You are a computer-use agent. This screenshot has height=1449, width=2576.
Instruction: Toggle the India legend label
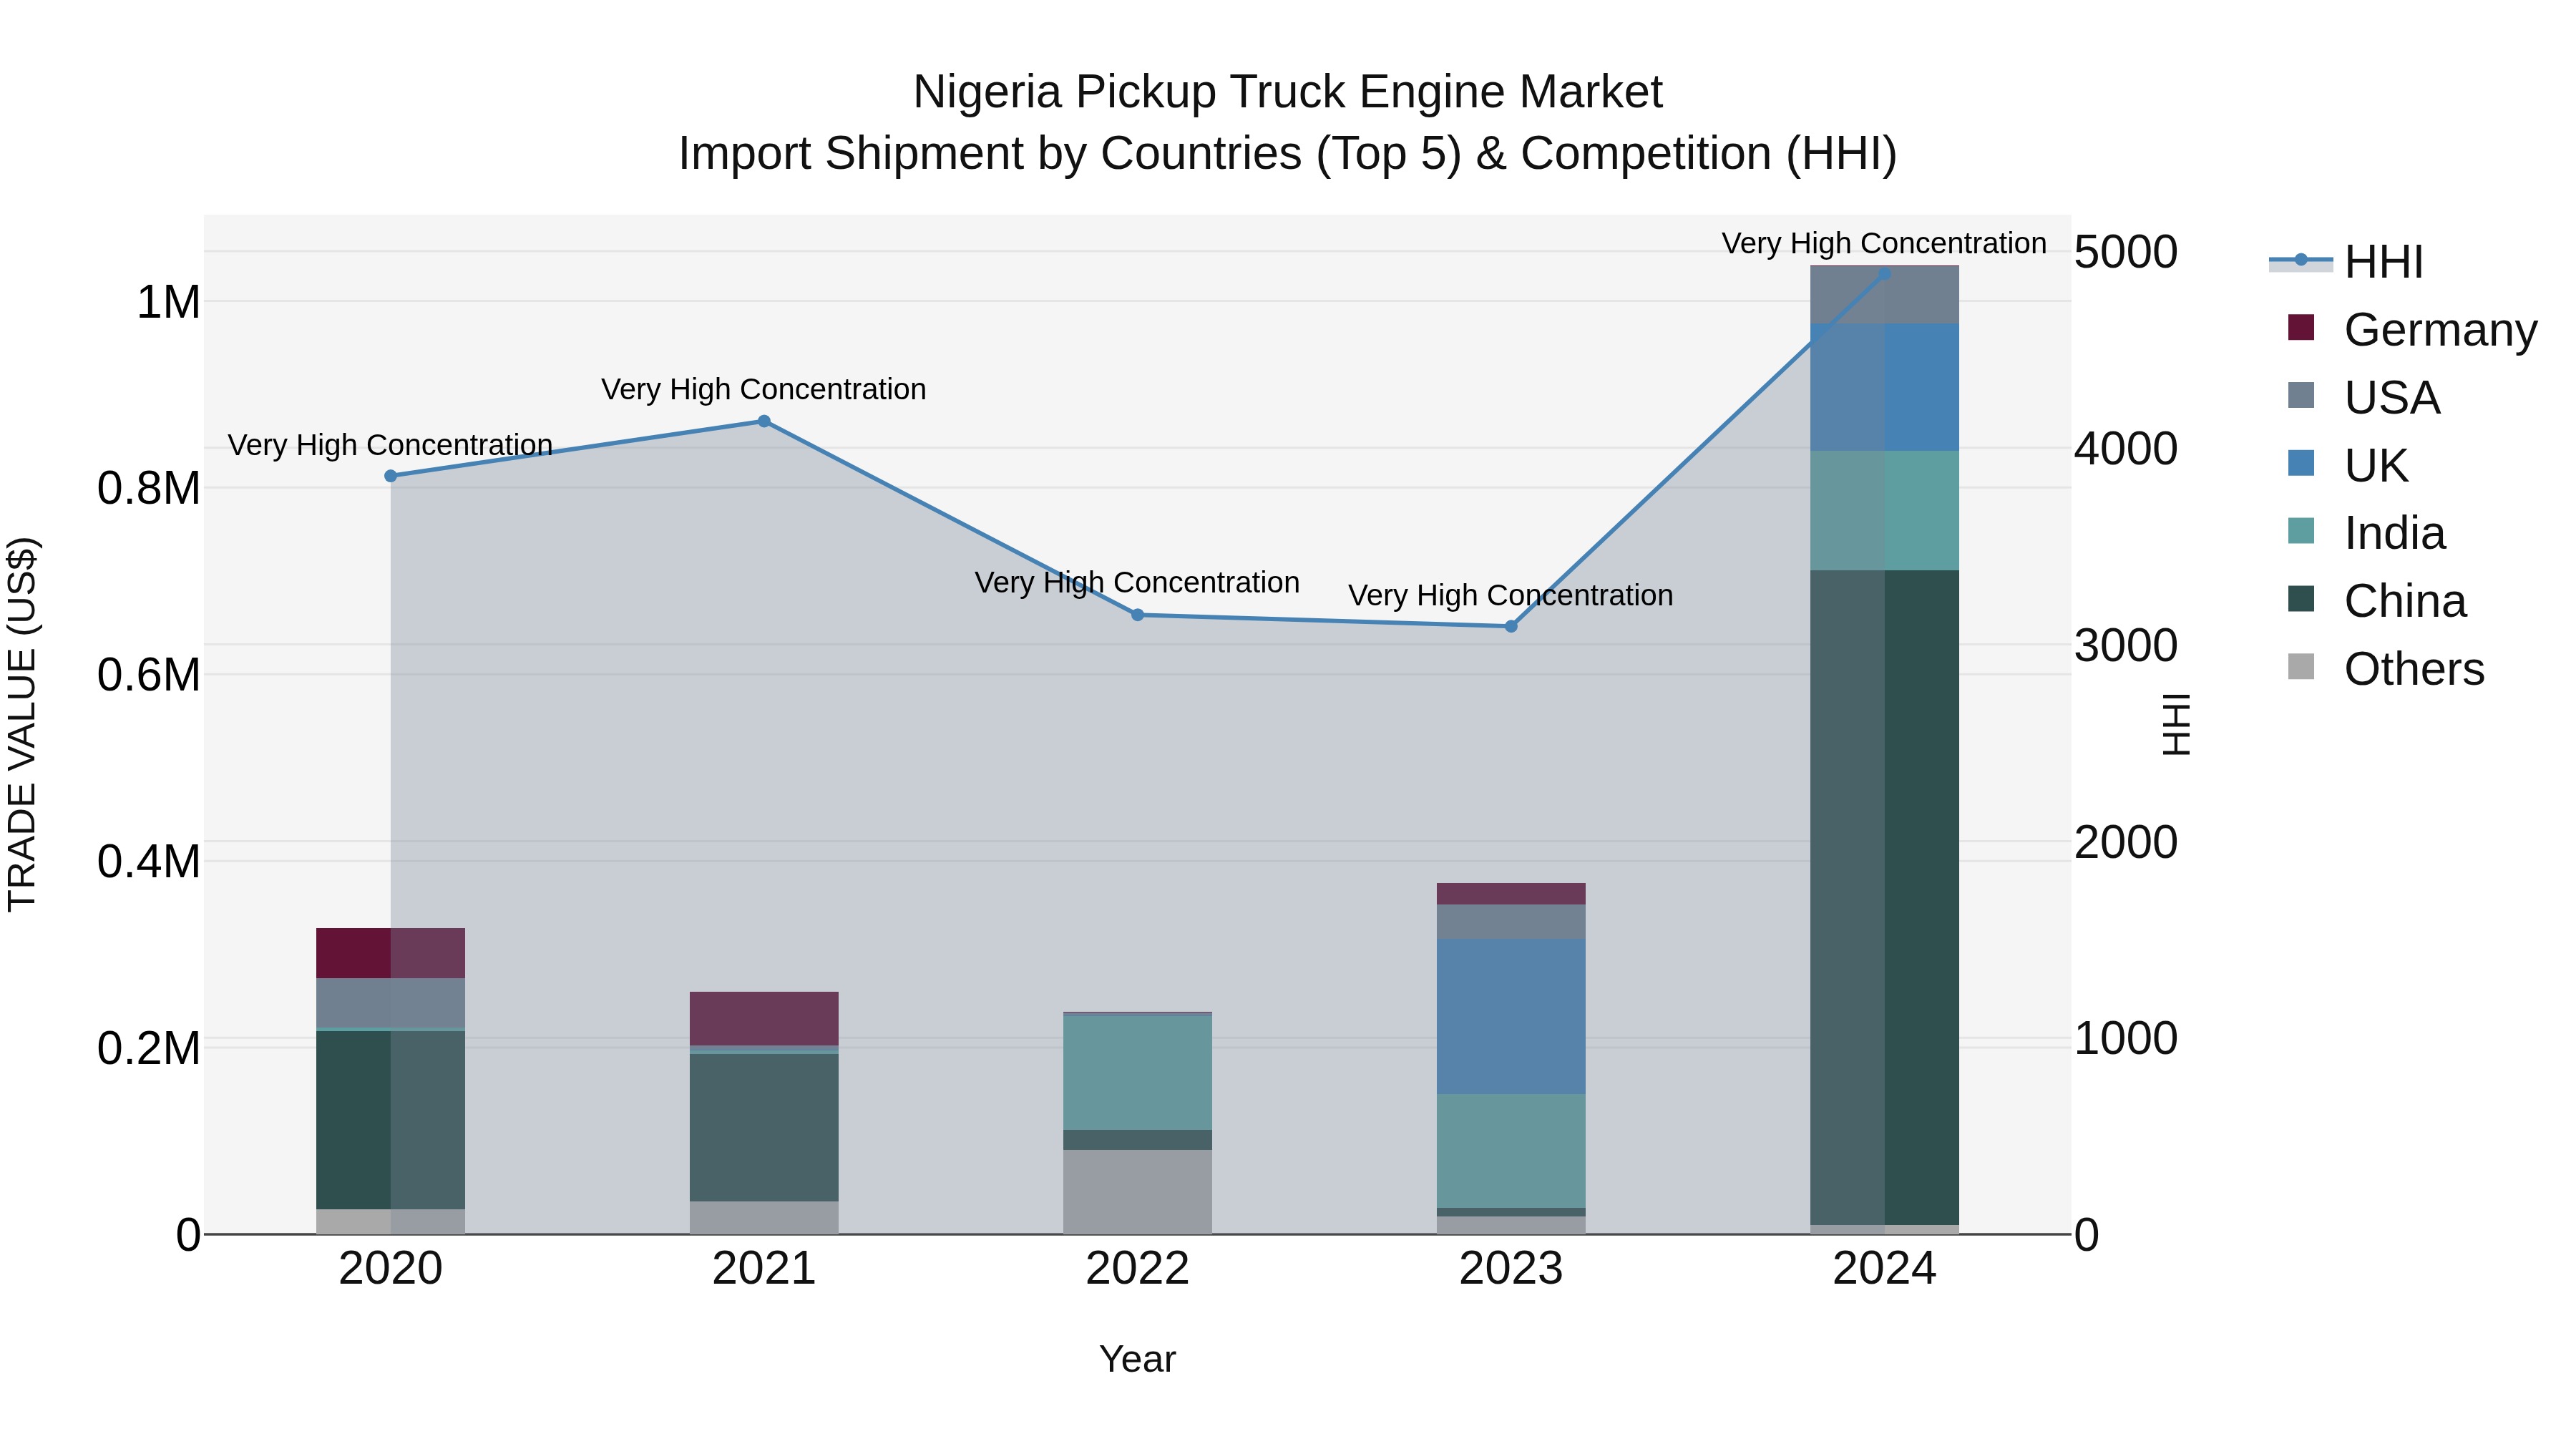point(2395,534)
